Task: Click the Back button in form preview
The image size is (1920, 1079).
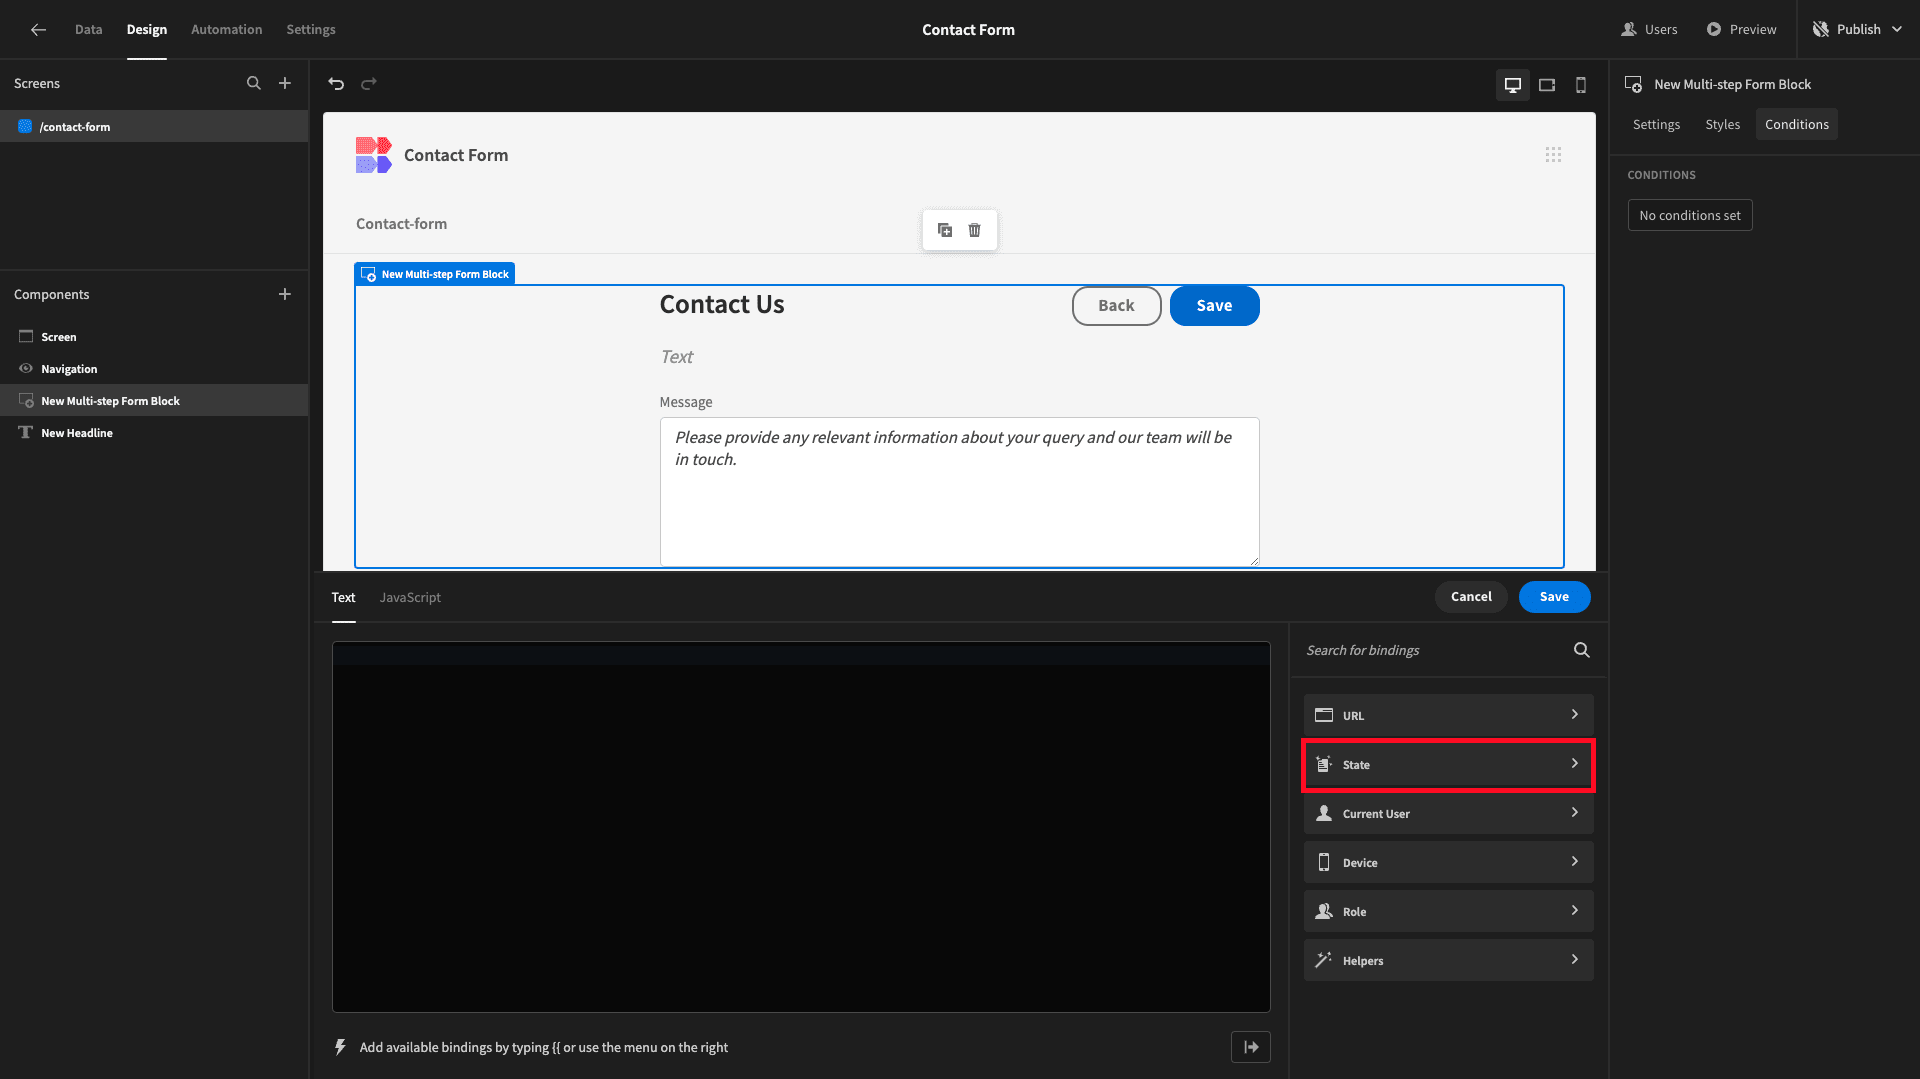Action: point(1116,305)
